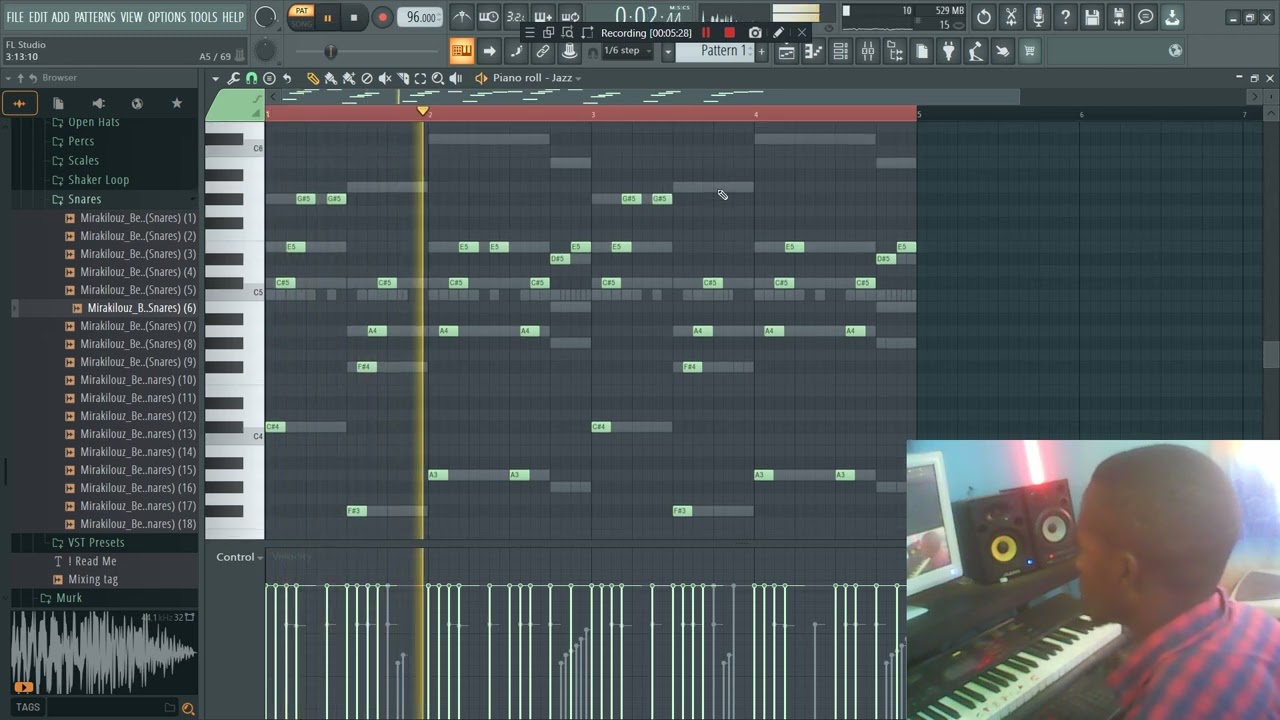Open the piano roll main menu arrow

[215, 78]
